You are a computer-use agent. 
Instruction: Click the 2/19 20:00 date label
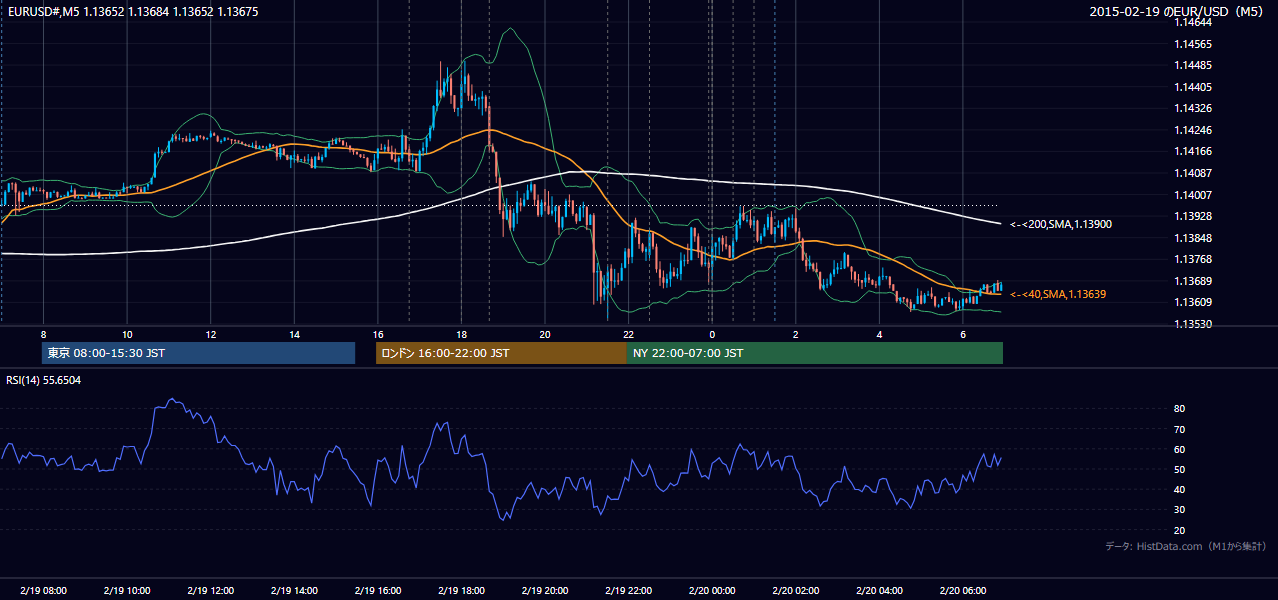click(x=544, y=591)
